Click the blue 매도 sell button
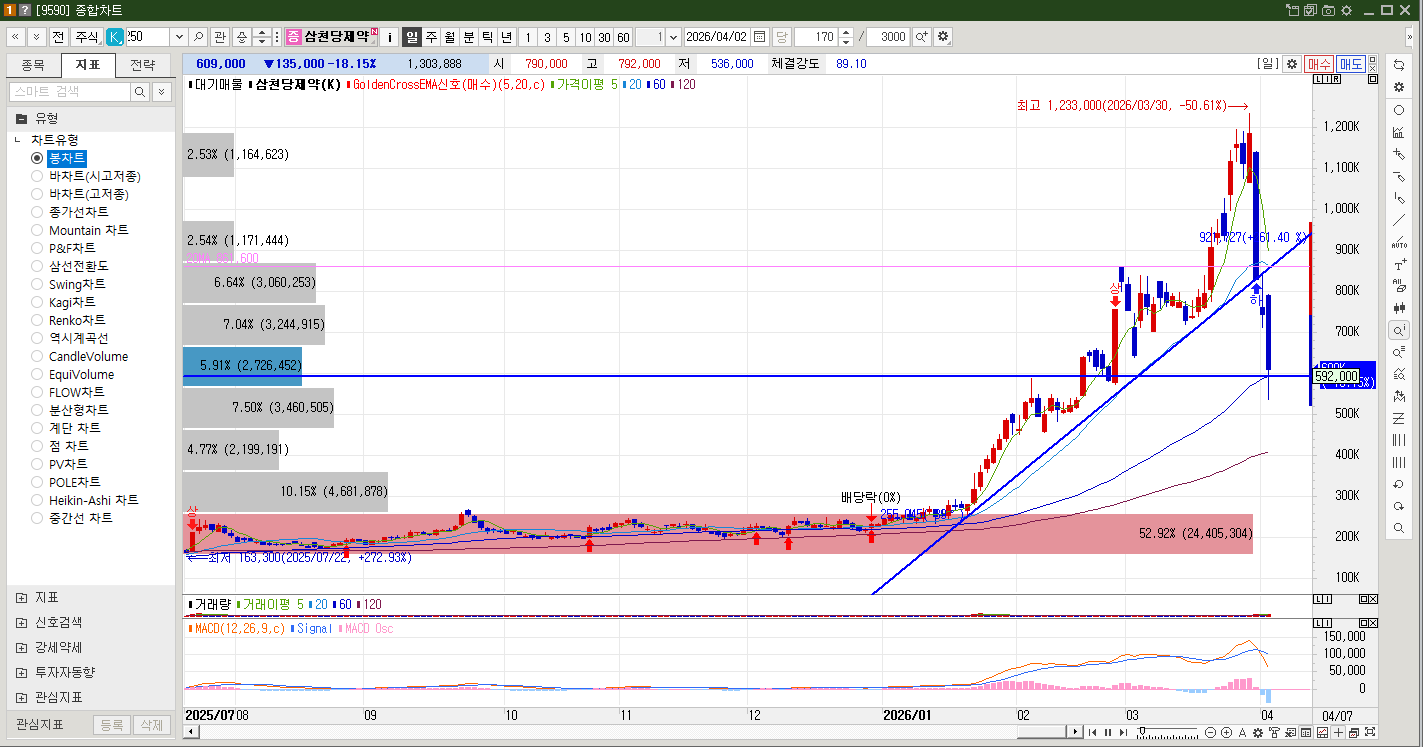 click(x=1351, y=64)
